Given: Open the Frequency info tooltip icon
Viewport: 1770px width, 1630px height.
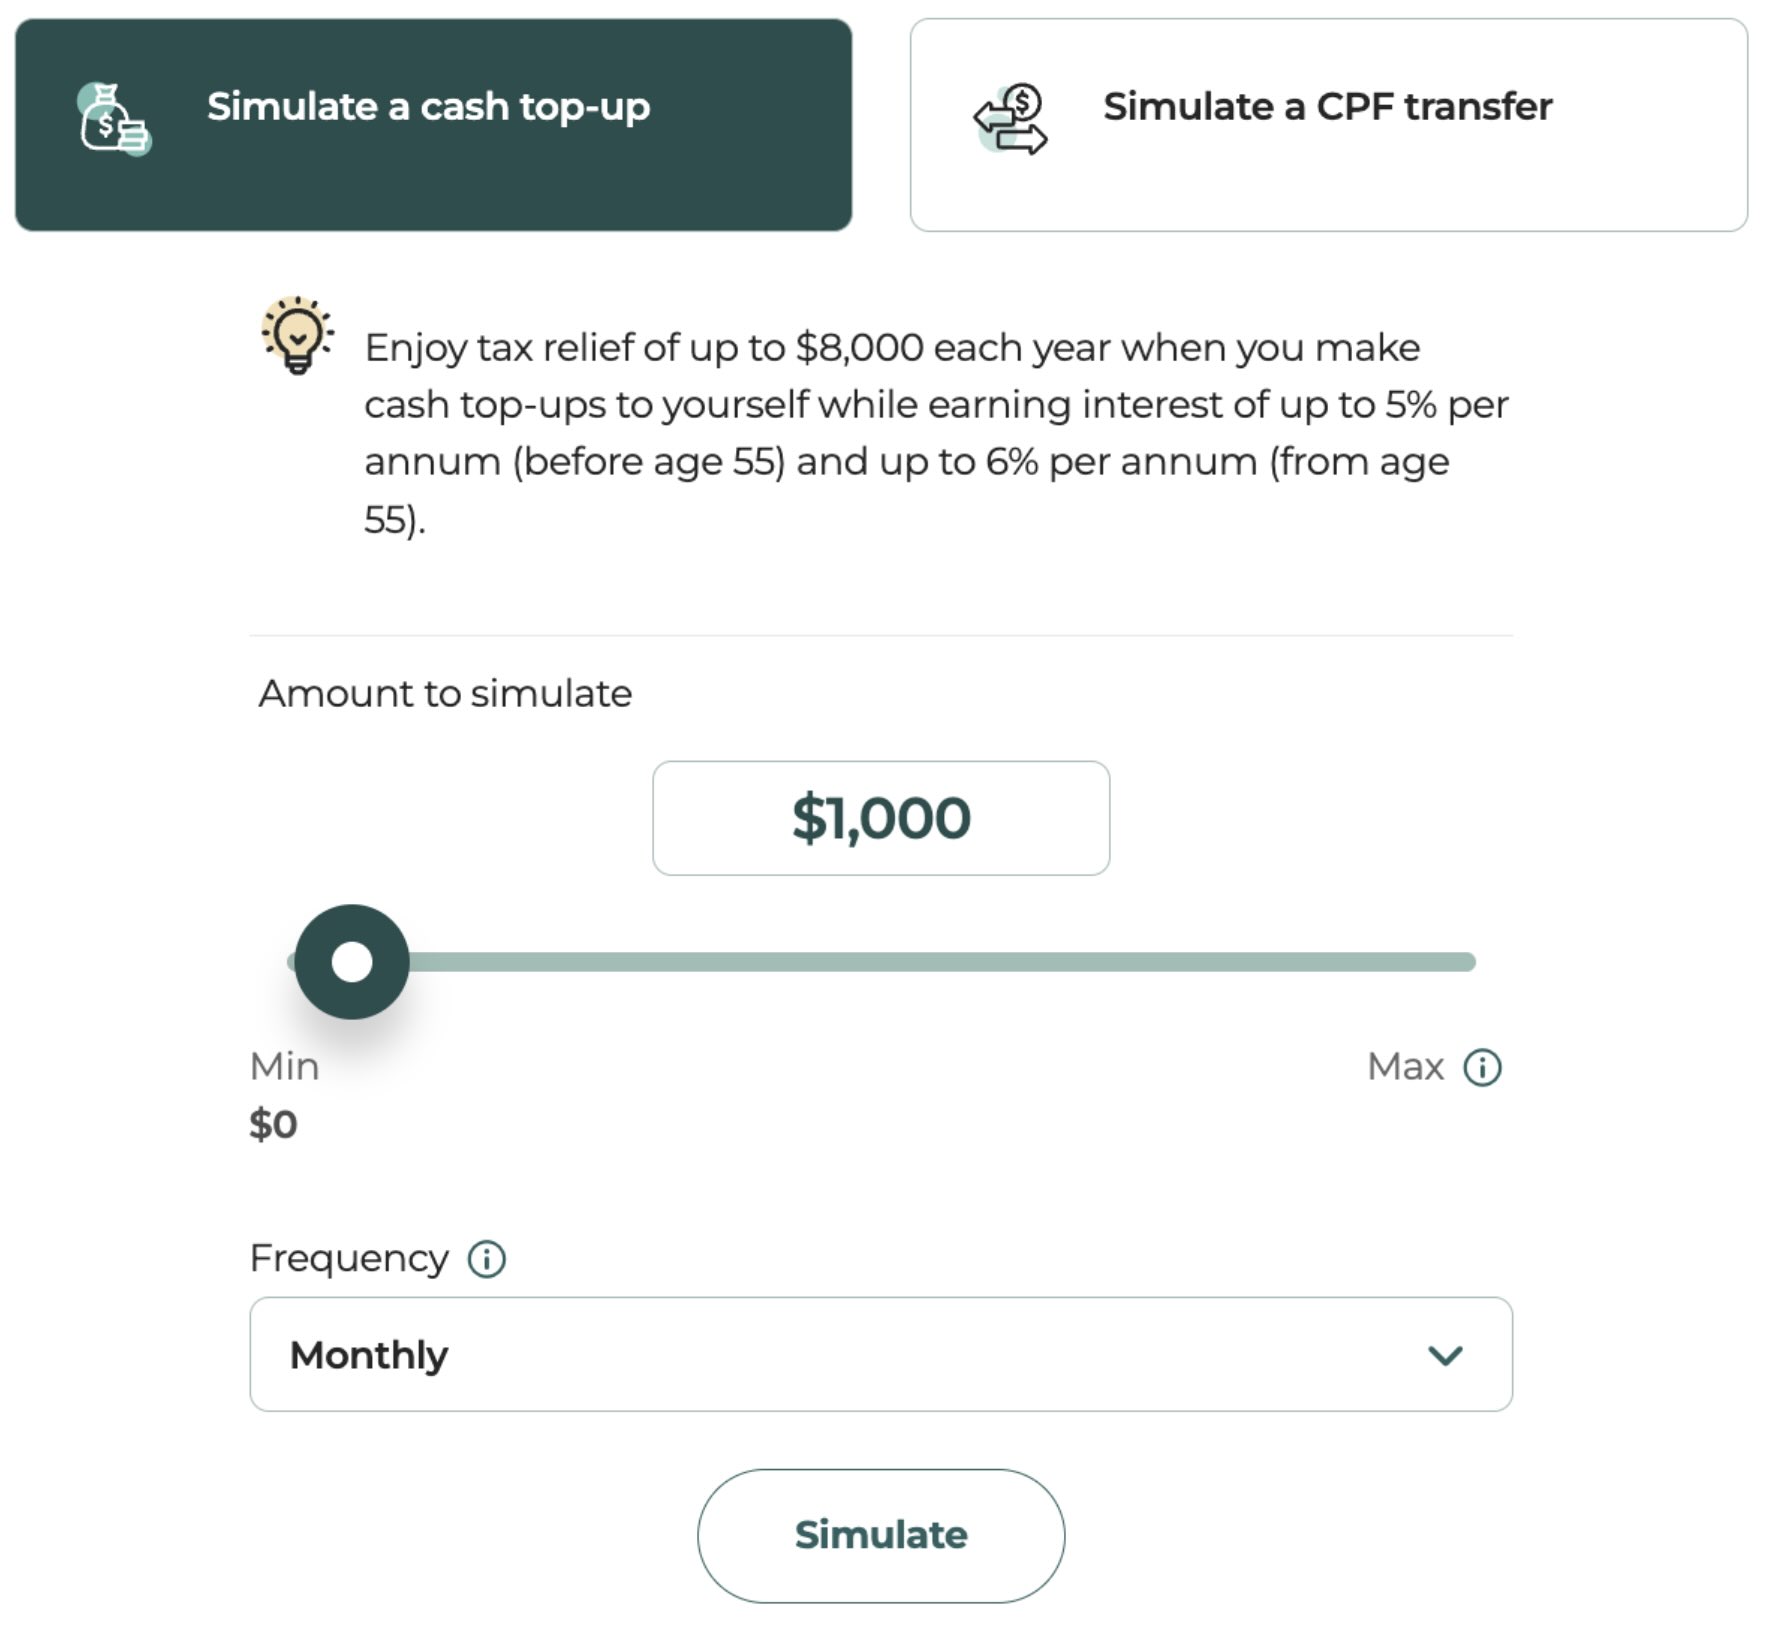Looking at the screenshot, I should pos(487,1258).
